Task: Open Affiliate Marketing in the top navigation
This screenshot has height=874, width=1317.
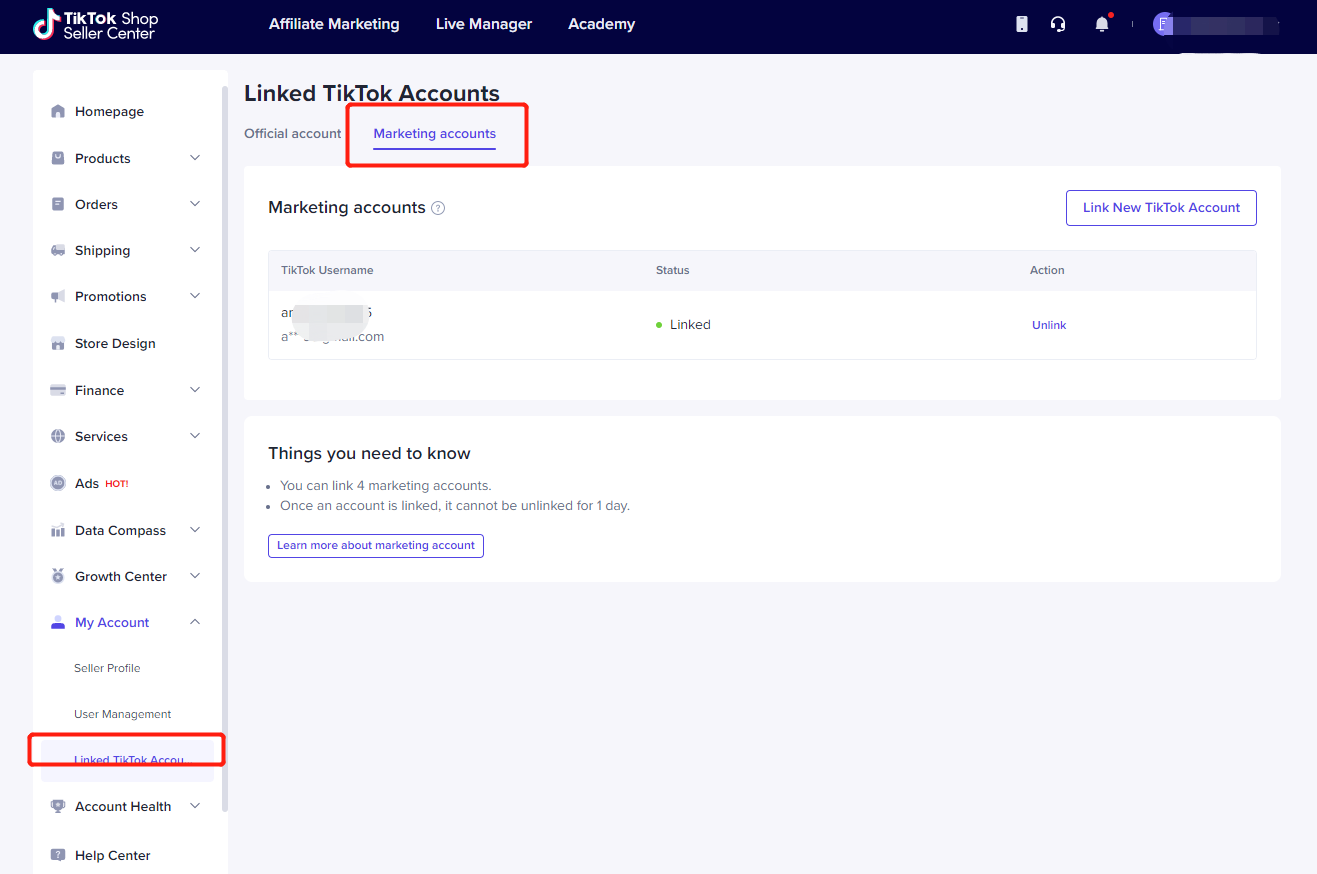Action: coord(334,24)
